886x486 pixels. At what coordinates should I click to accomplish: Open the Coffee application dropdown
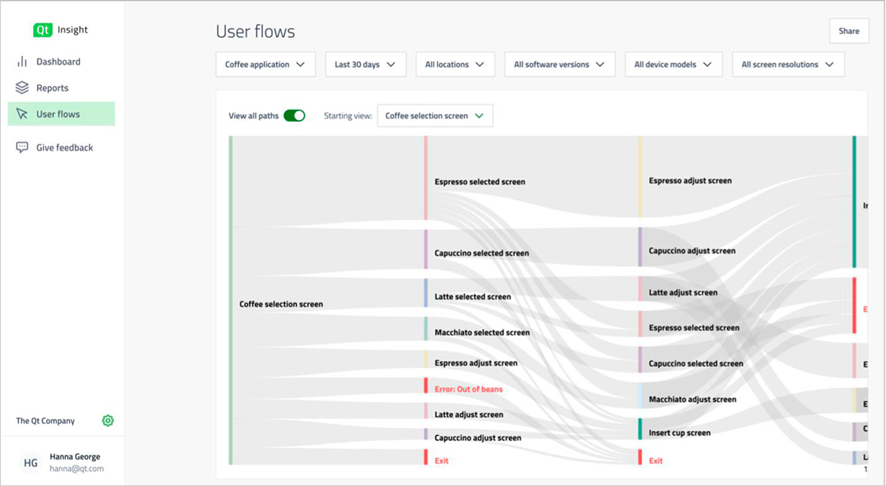[x=266, y=65]
